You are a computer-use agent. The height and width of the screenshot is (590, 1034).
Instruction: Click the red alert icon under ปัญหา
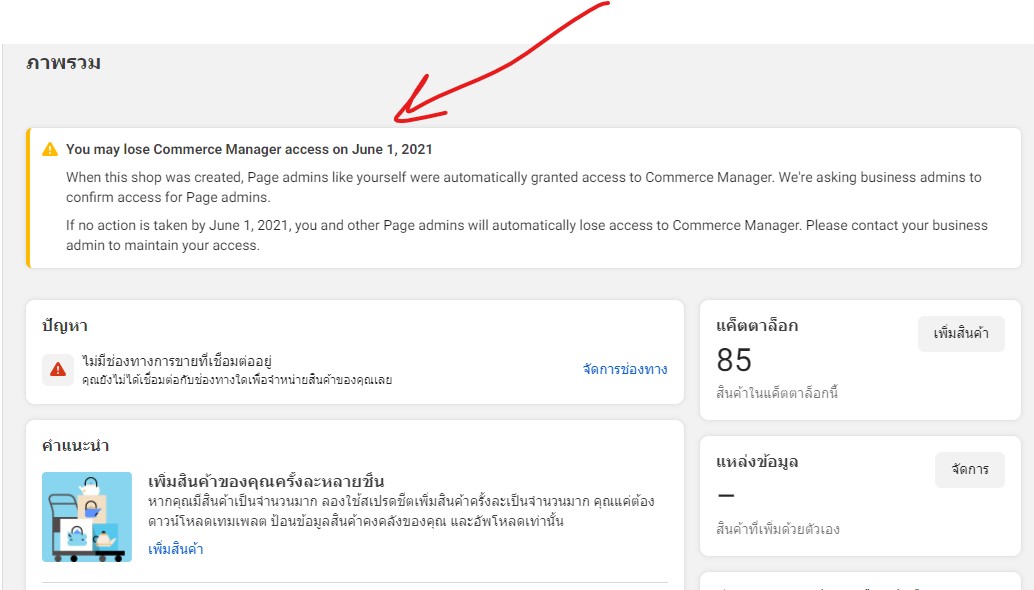tap(57, 369)
